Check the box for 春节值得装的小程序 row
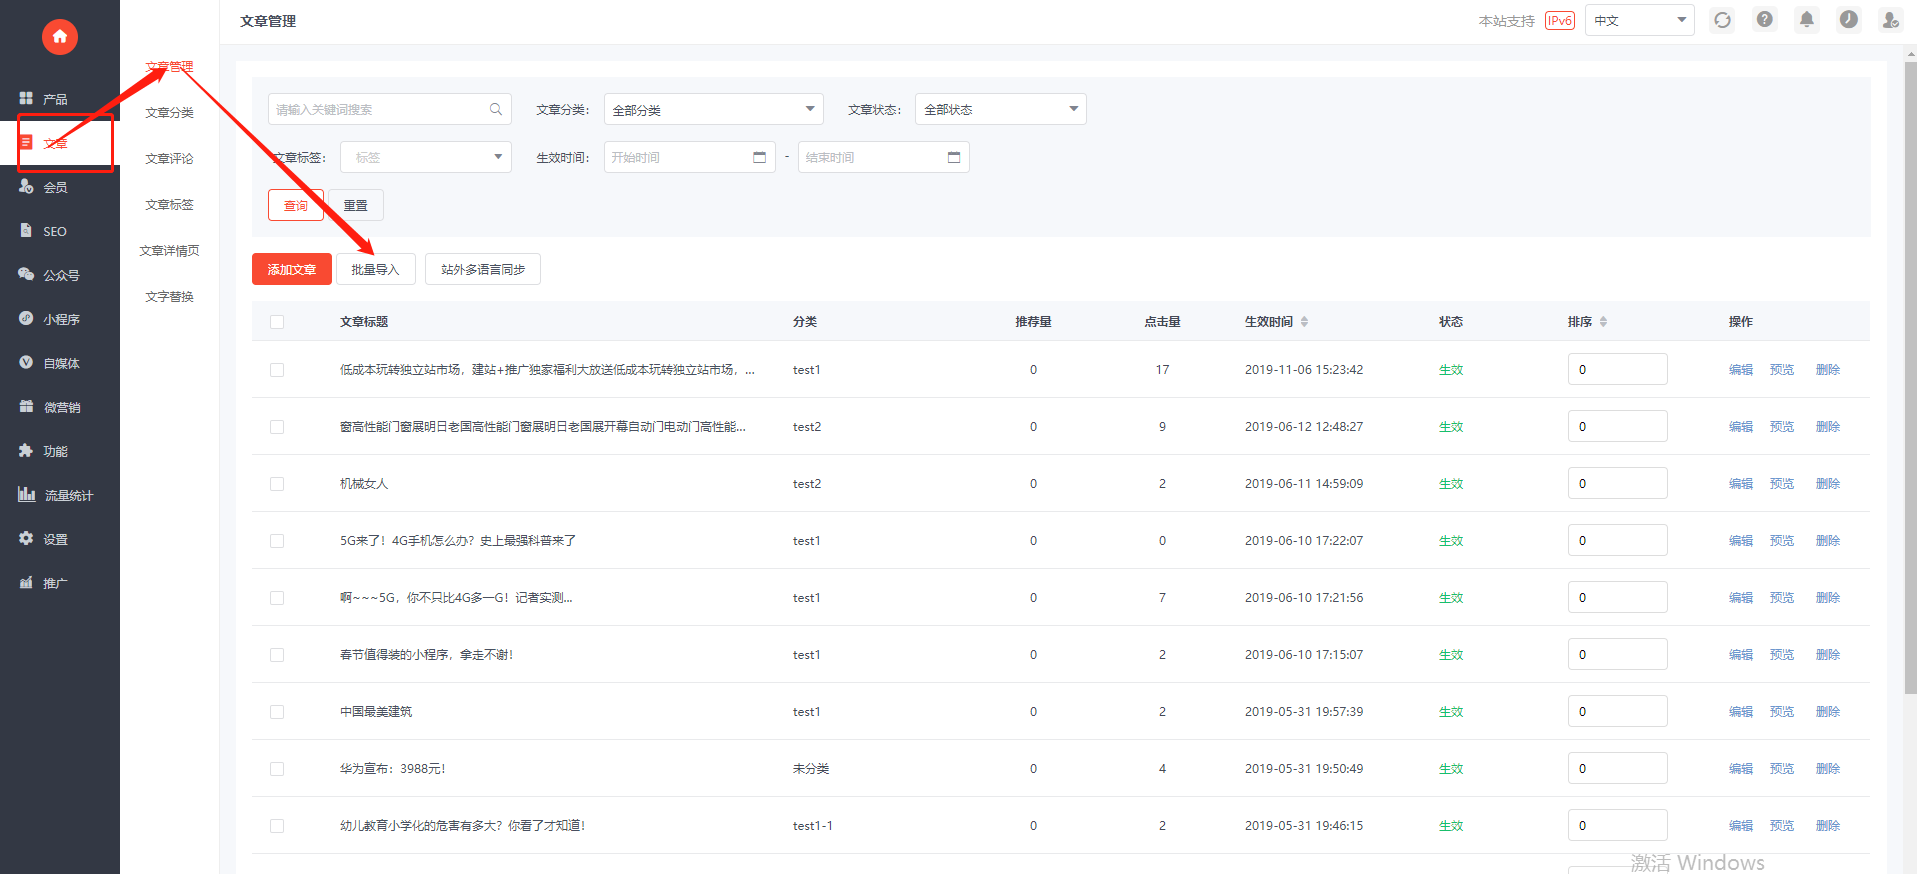Screen dimensions: 1917x874 point(277,655)
